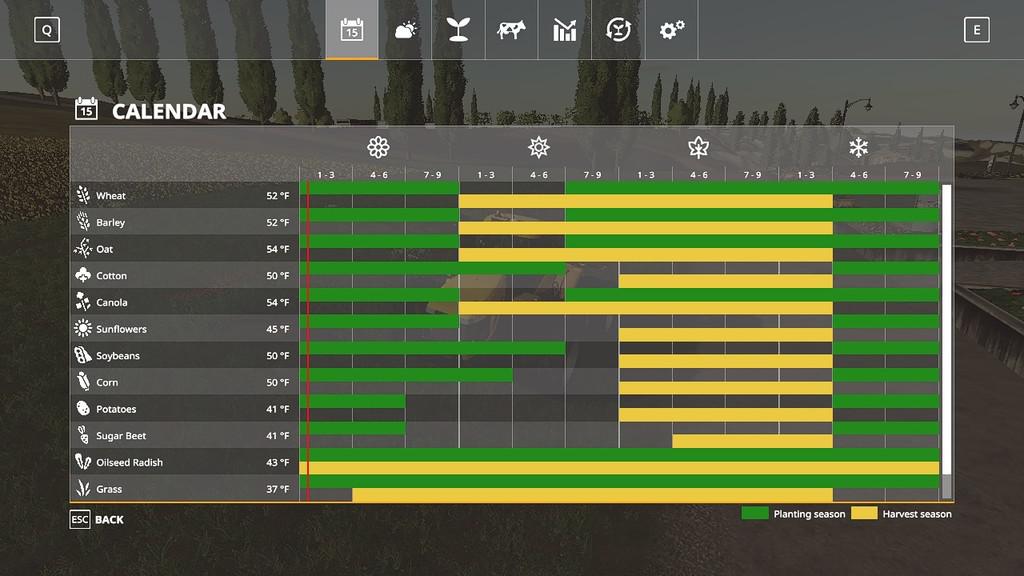Image resolution: width=1024 pixels, height=576 pixels.
Task: Click the calendar vertical scrollbar
Action: [x=946, y=340]
